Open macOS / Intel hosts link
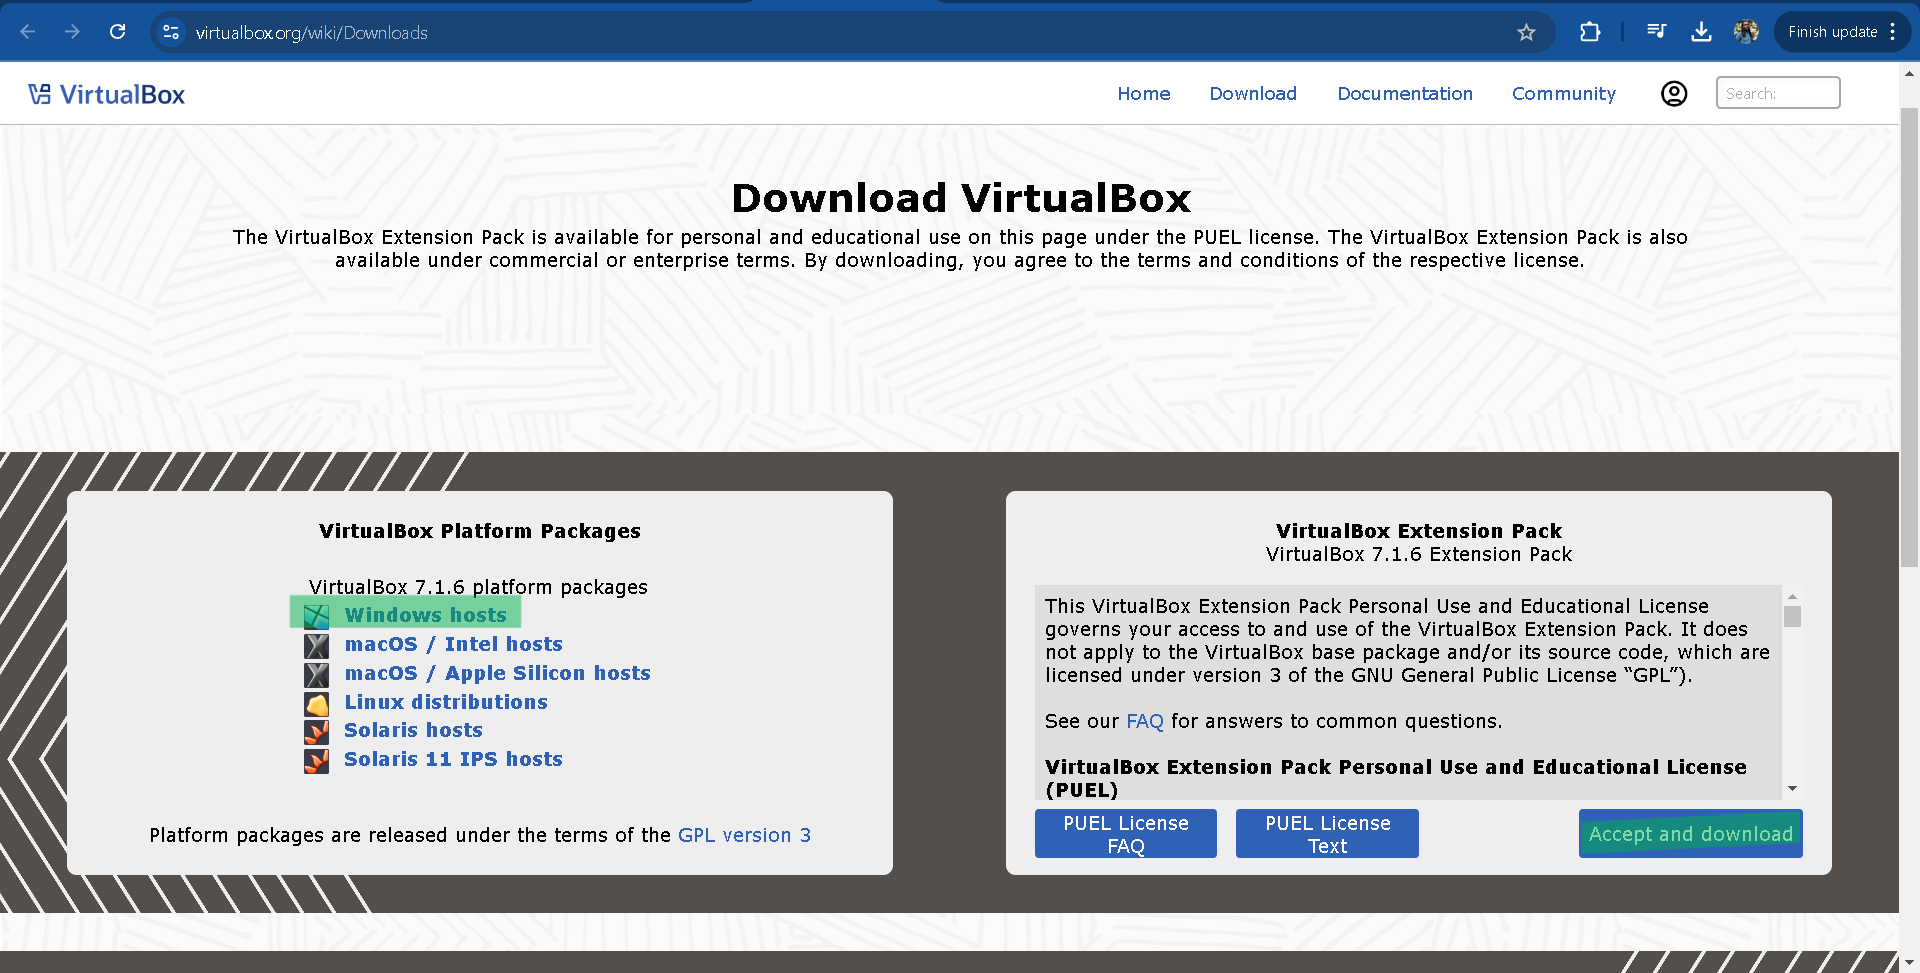 click(454, 644)
